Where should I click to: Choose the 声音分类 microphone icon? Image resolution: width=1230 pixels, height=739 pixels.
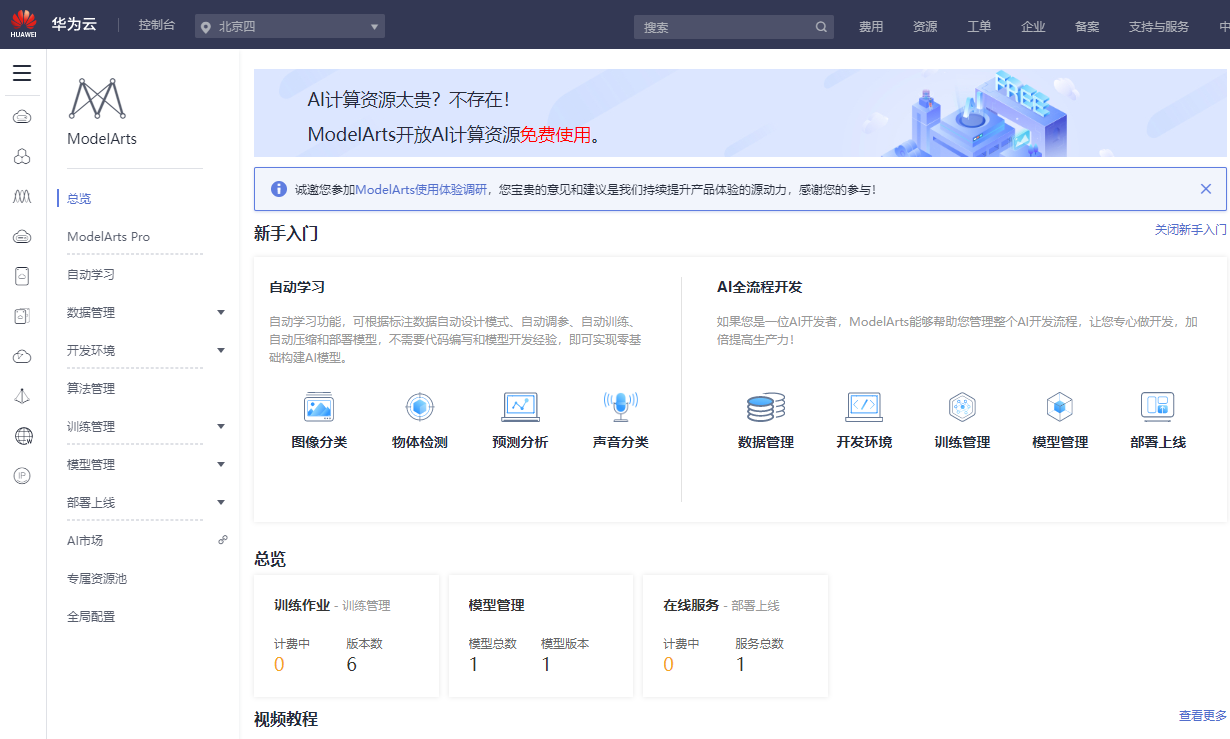tap(620, 407)
